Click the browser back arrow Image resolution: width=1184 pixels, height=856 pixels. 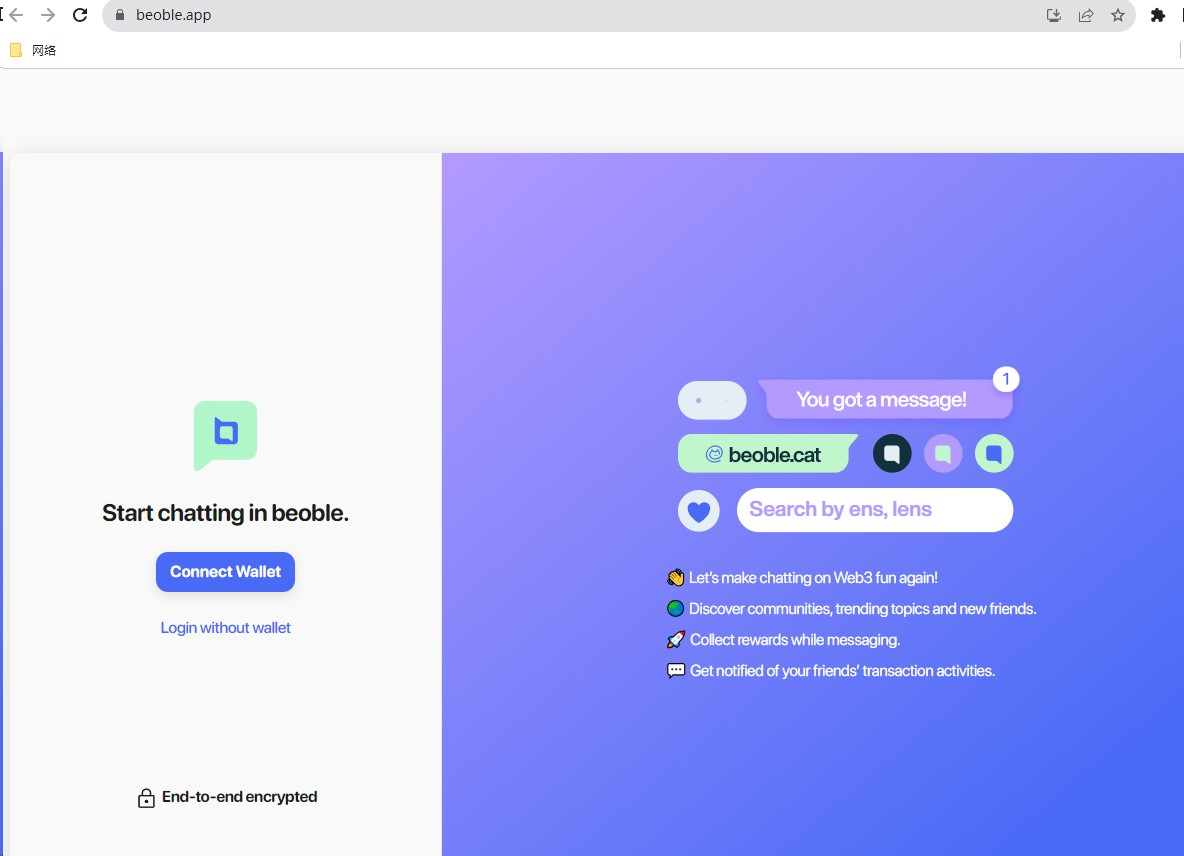click(16, 14)
